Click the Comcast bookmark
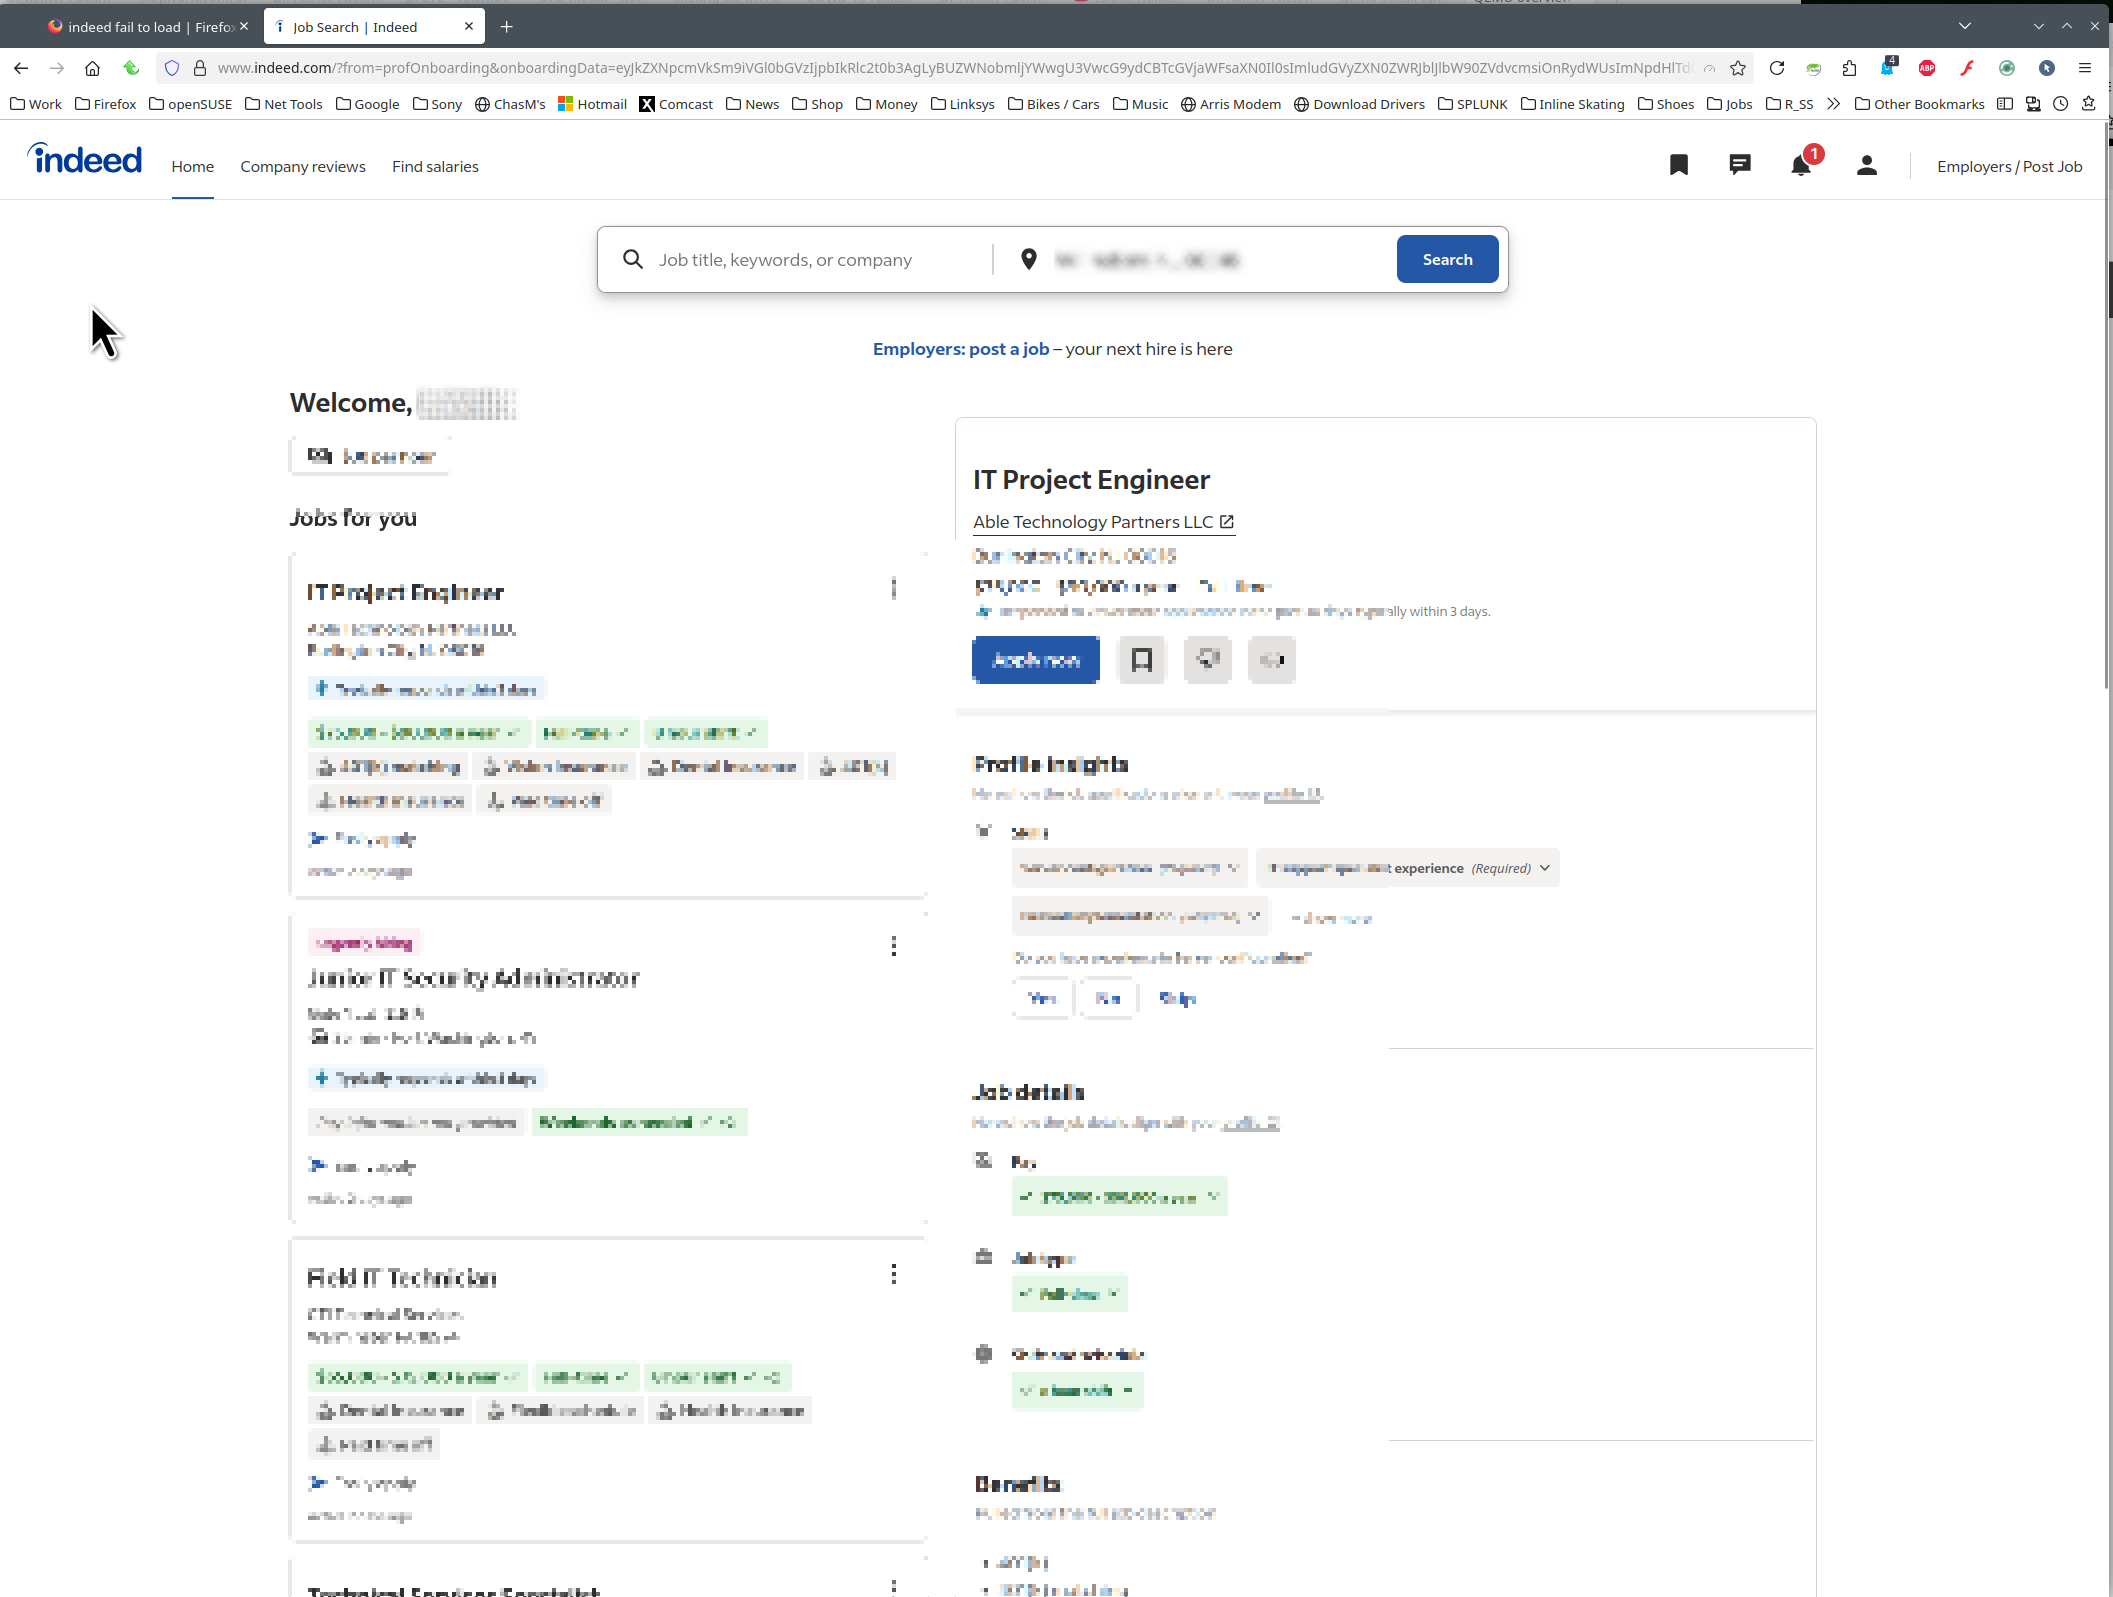Screen dimensions: 2113x1597 [676, 104]
